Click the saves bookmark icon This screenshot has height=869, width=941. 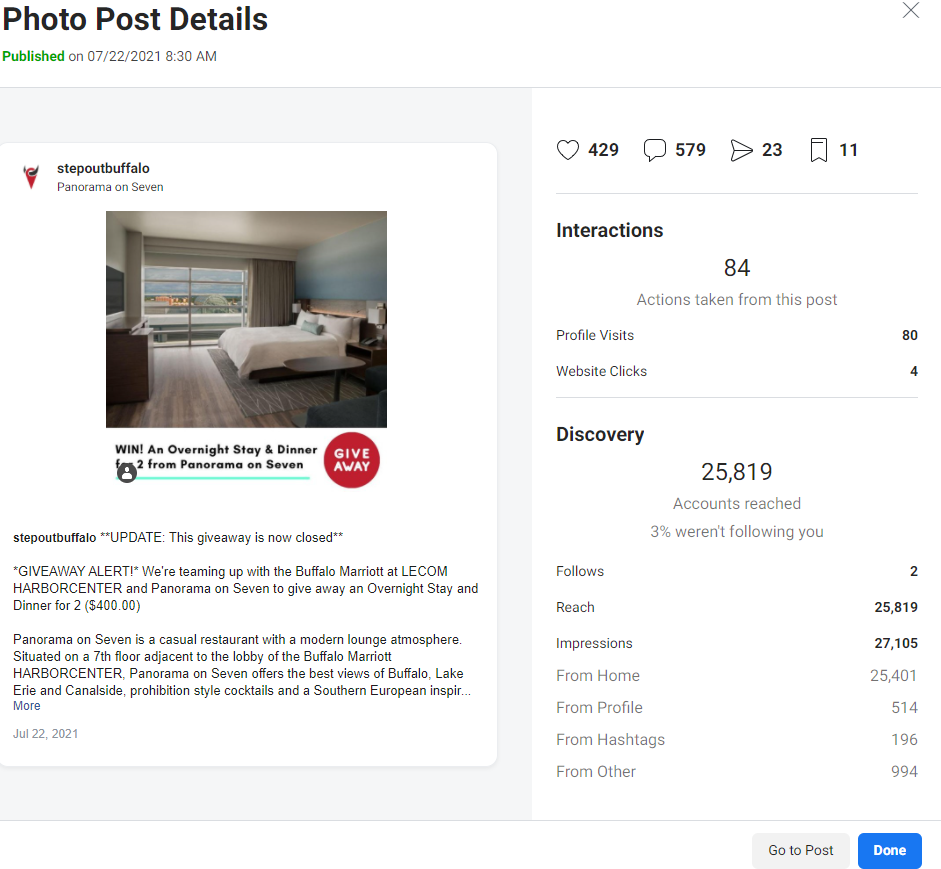pyautogui.click(x=819, y=150)
